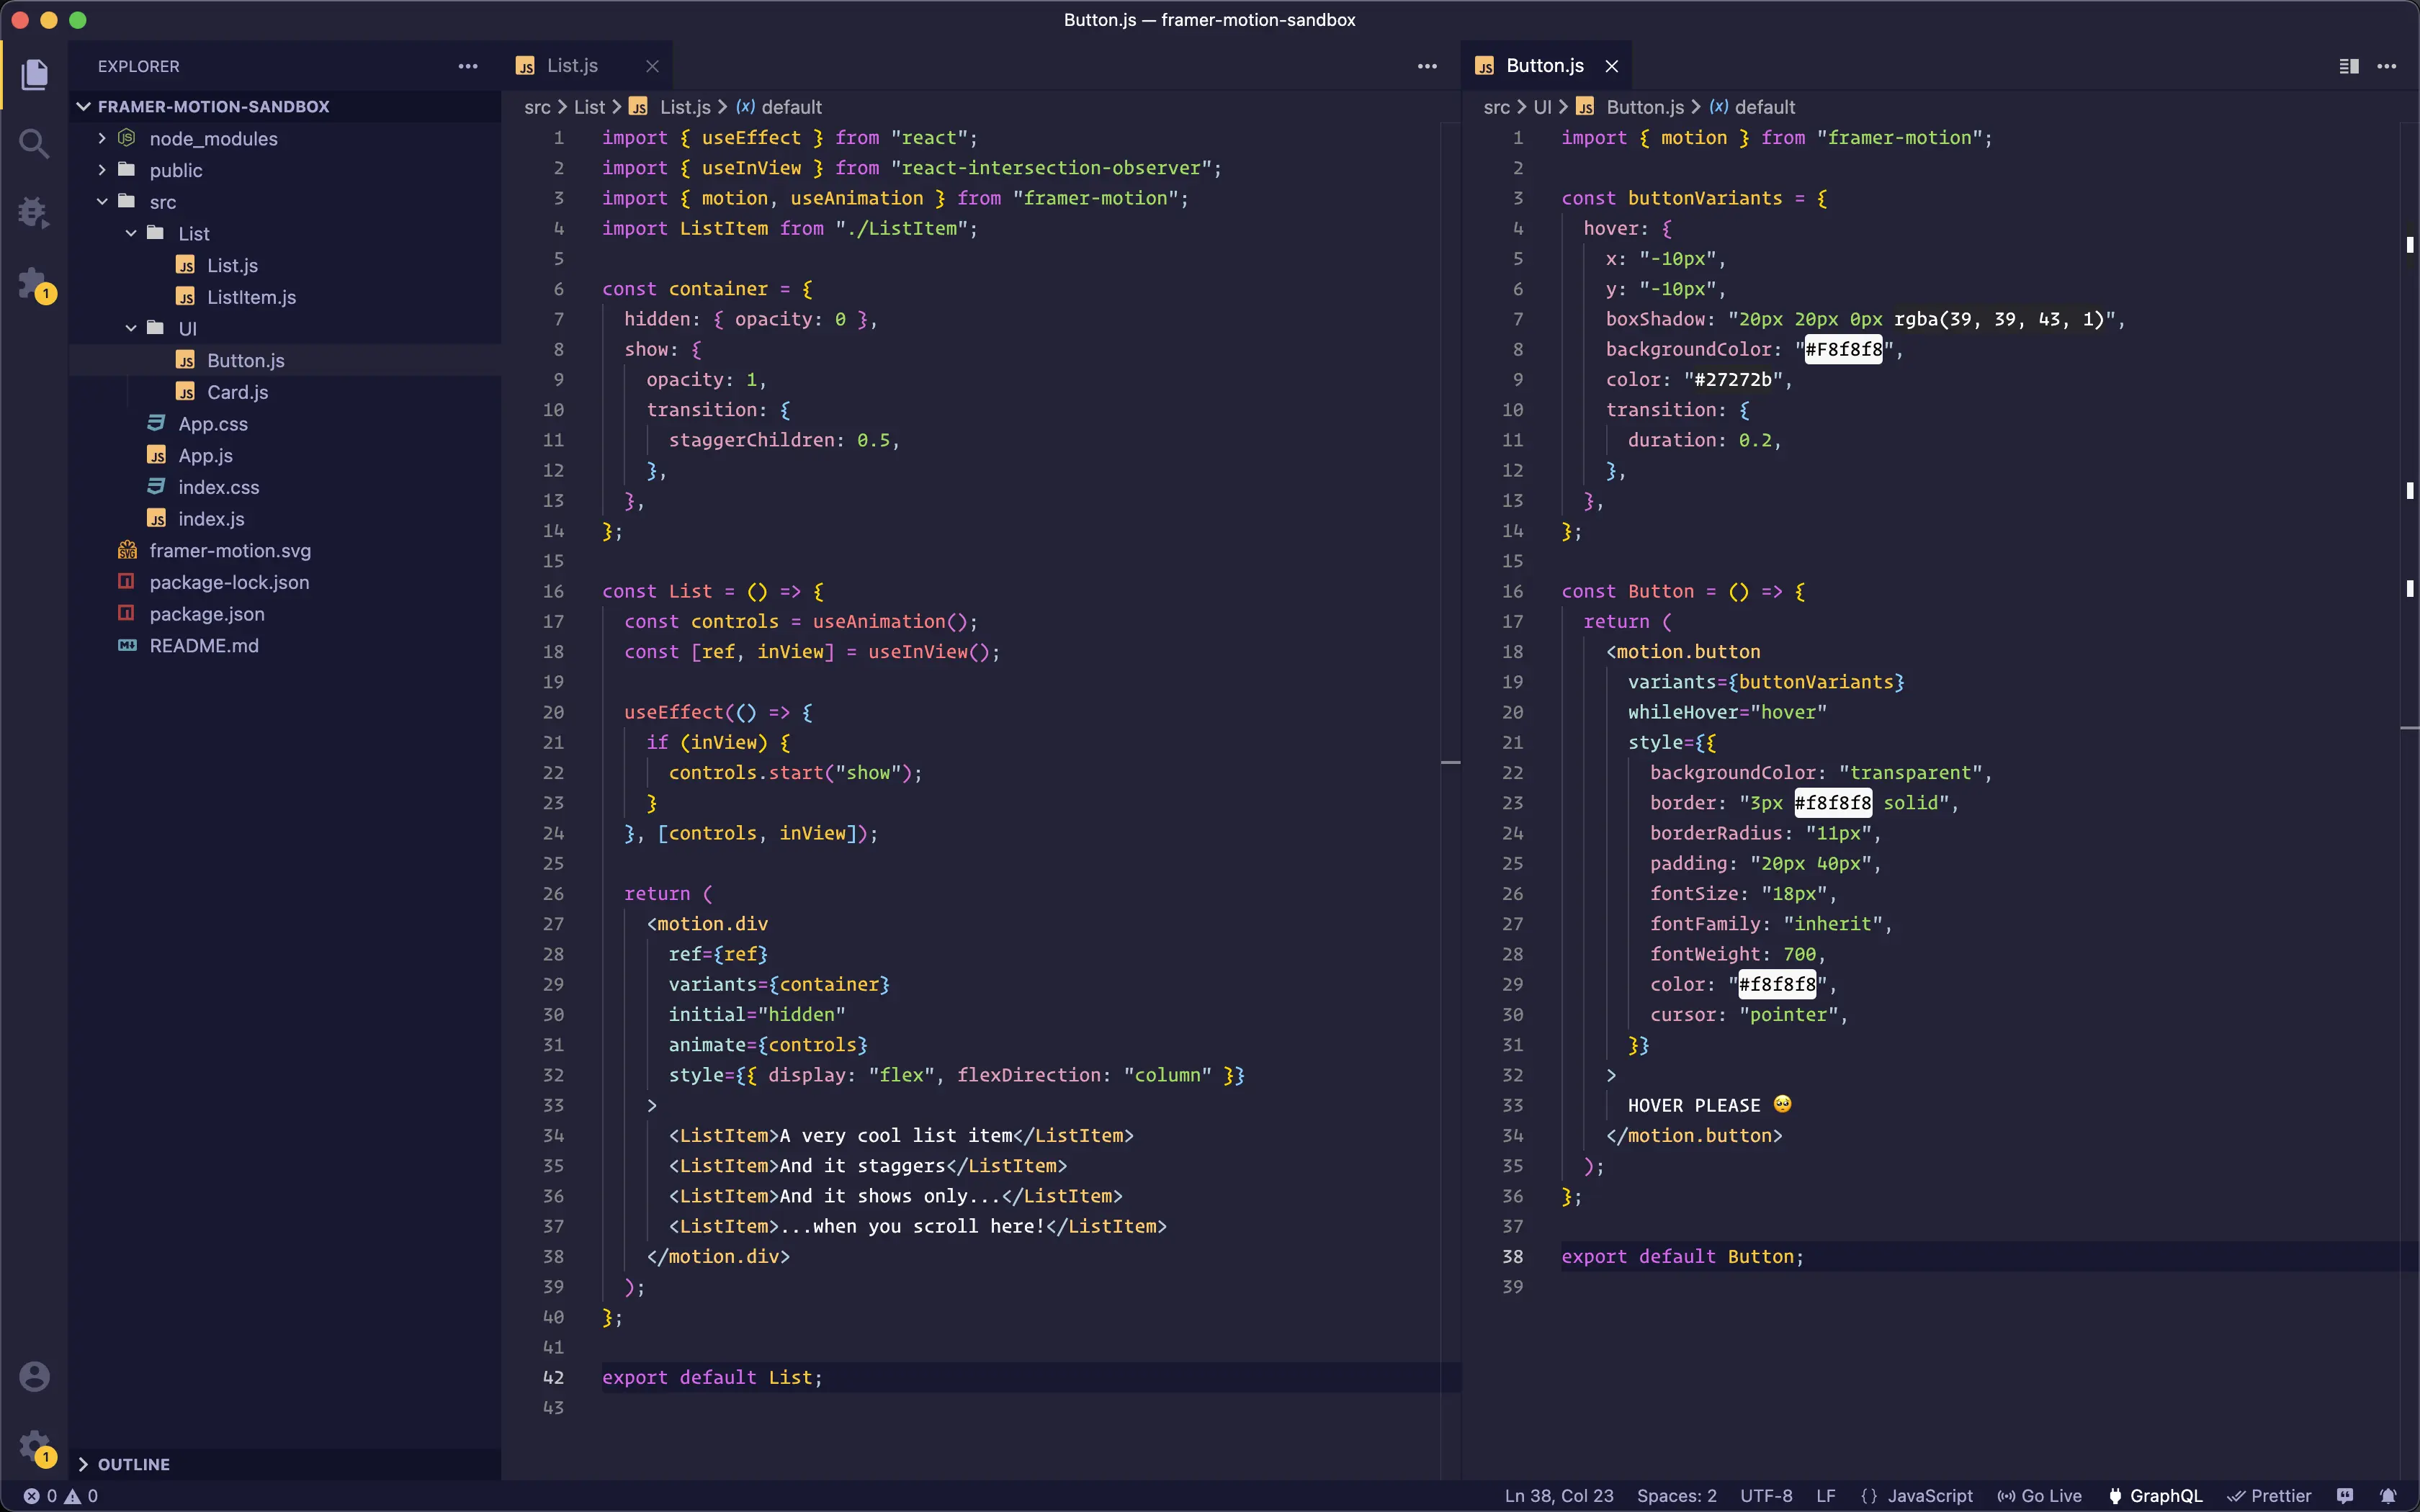Collapse the src folder
The image size is (2420, 1512).
coord(285,202)
